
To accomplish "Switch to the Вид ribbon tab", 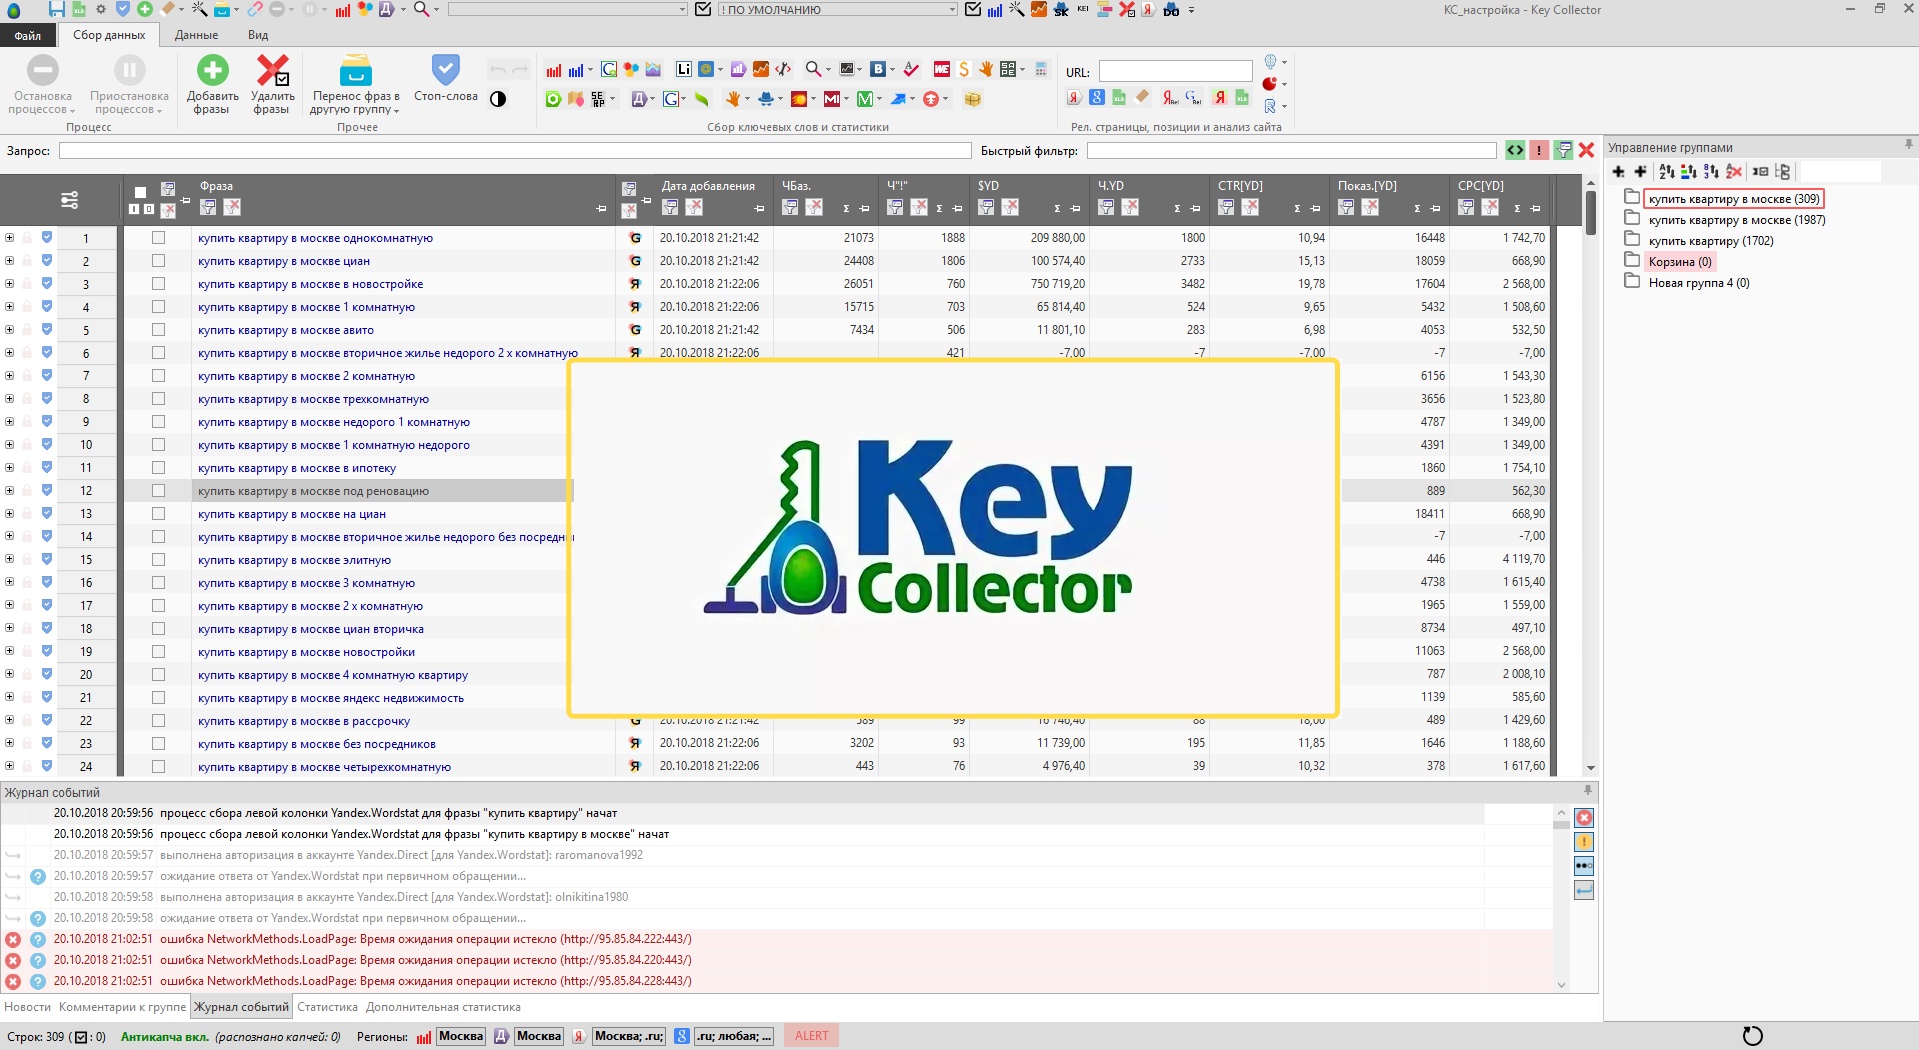I will click(258, 35).
